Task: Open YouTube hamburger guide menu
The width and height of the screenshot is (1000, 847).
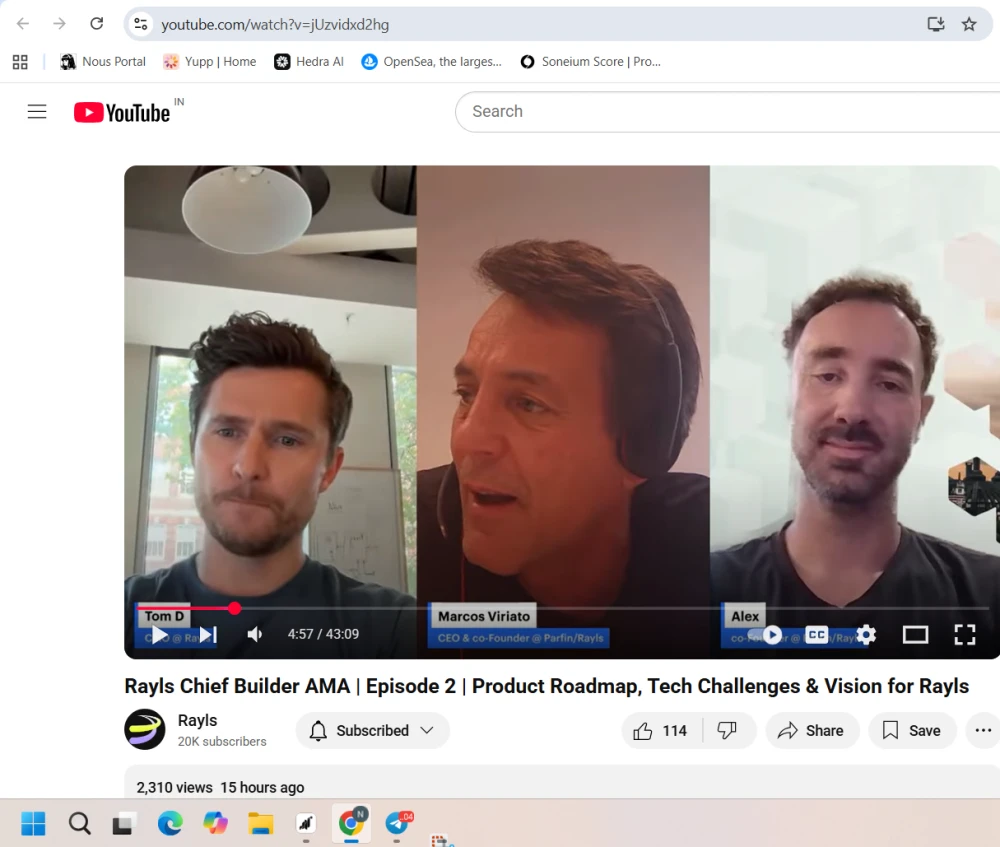Action: click(x=37, y=112)
